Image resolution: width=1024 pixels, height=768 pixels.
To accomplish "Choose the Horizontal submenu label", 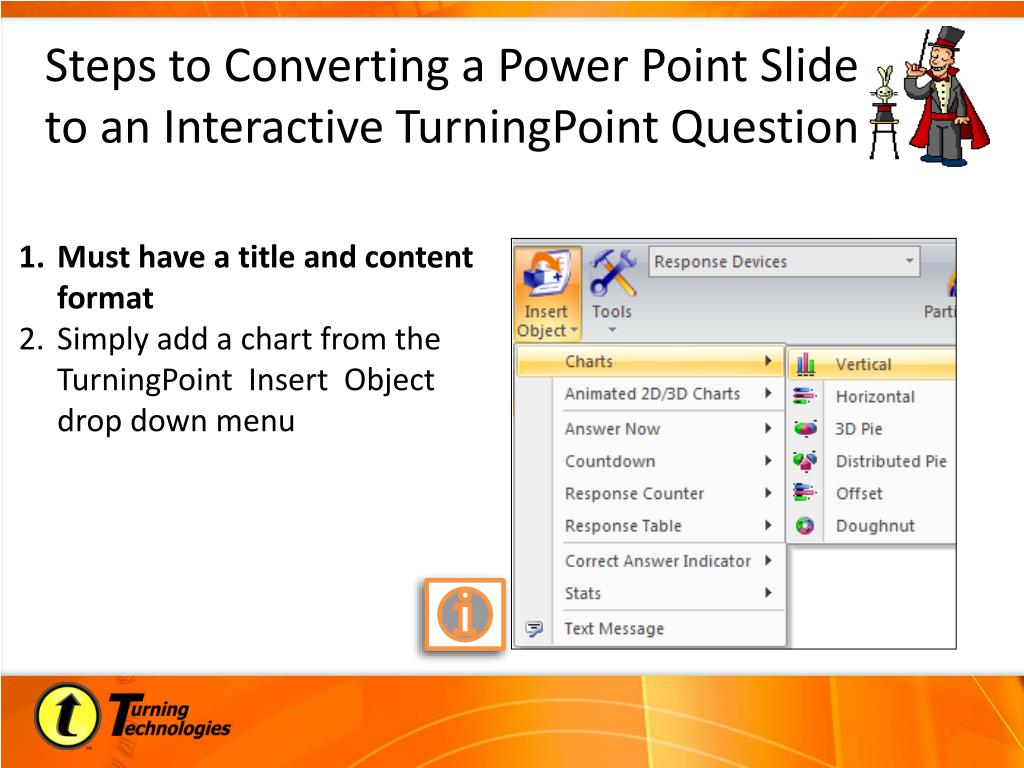I will tap(875, 396).
